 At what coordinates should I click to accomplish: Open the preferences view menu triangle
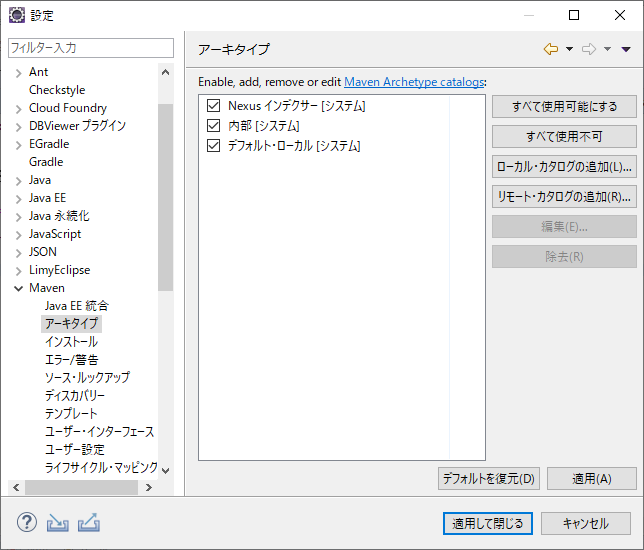pos(626,49)
